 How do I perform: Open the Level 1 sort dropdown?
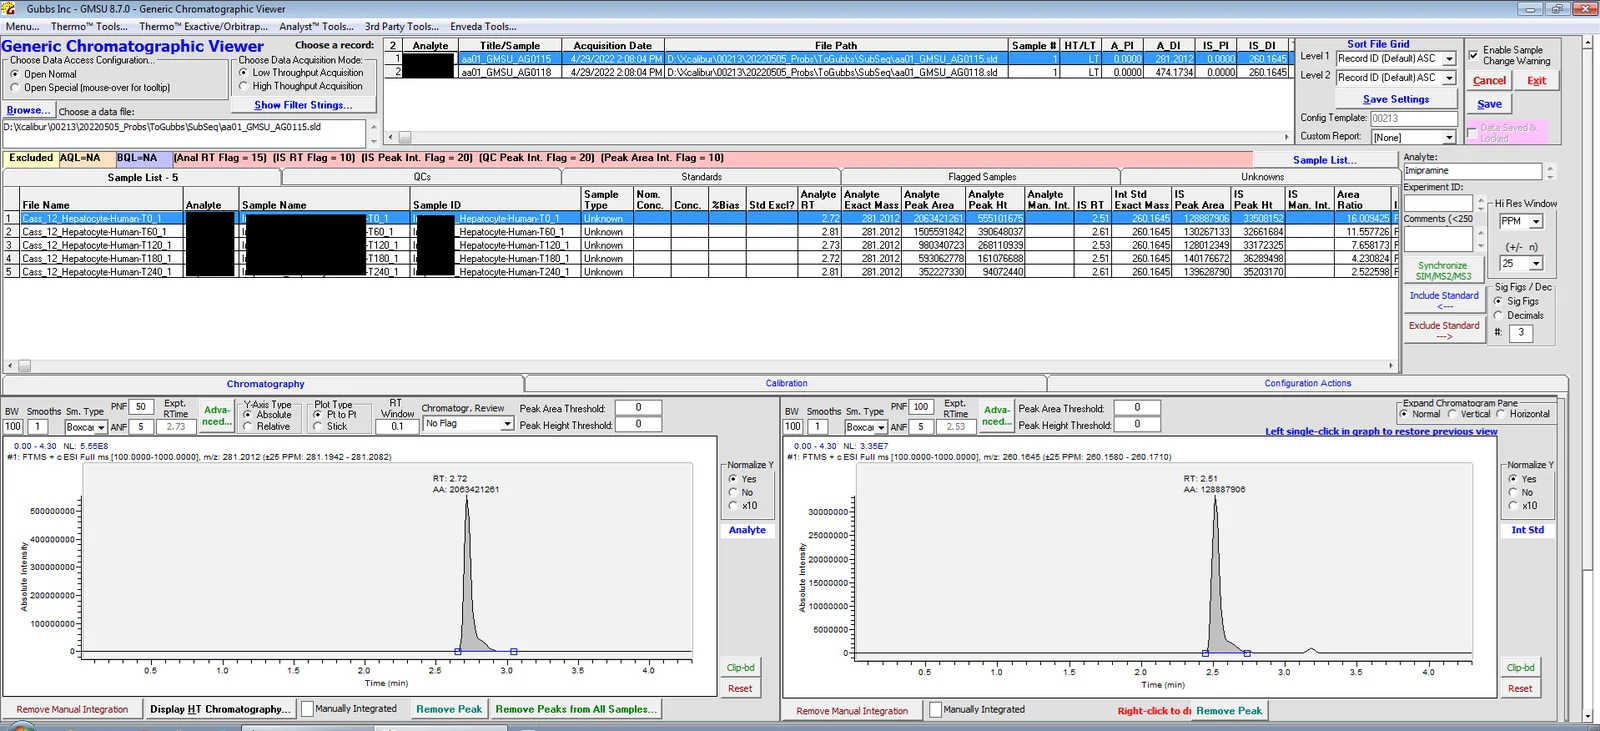(x=1449, y=59)
